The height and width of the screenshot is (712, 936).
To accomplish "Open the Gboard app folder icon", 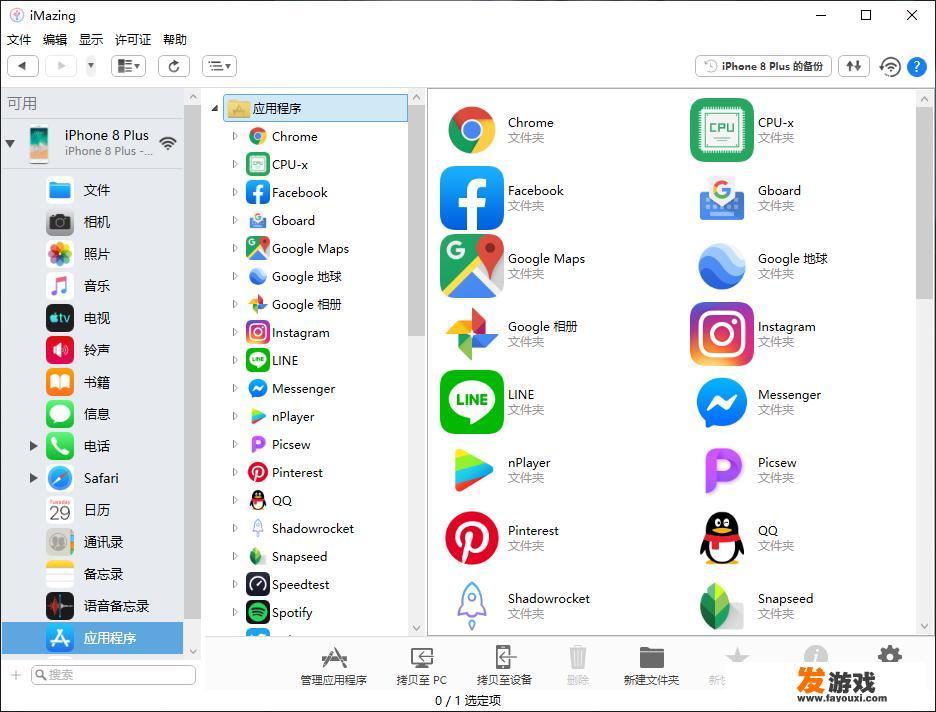I will coord(722,198).
